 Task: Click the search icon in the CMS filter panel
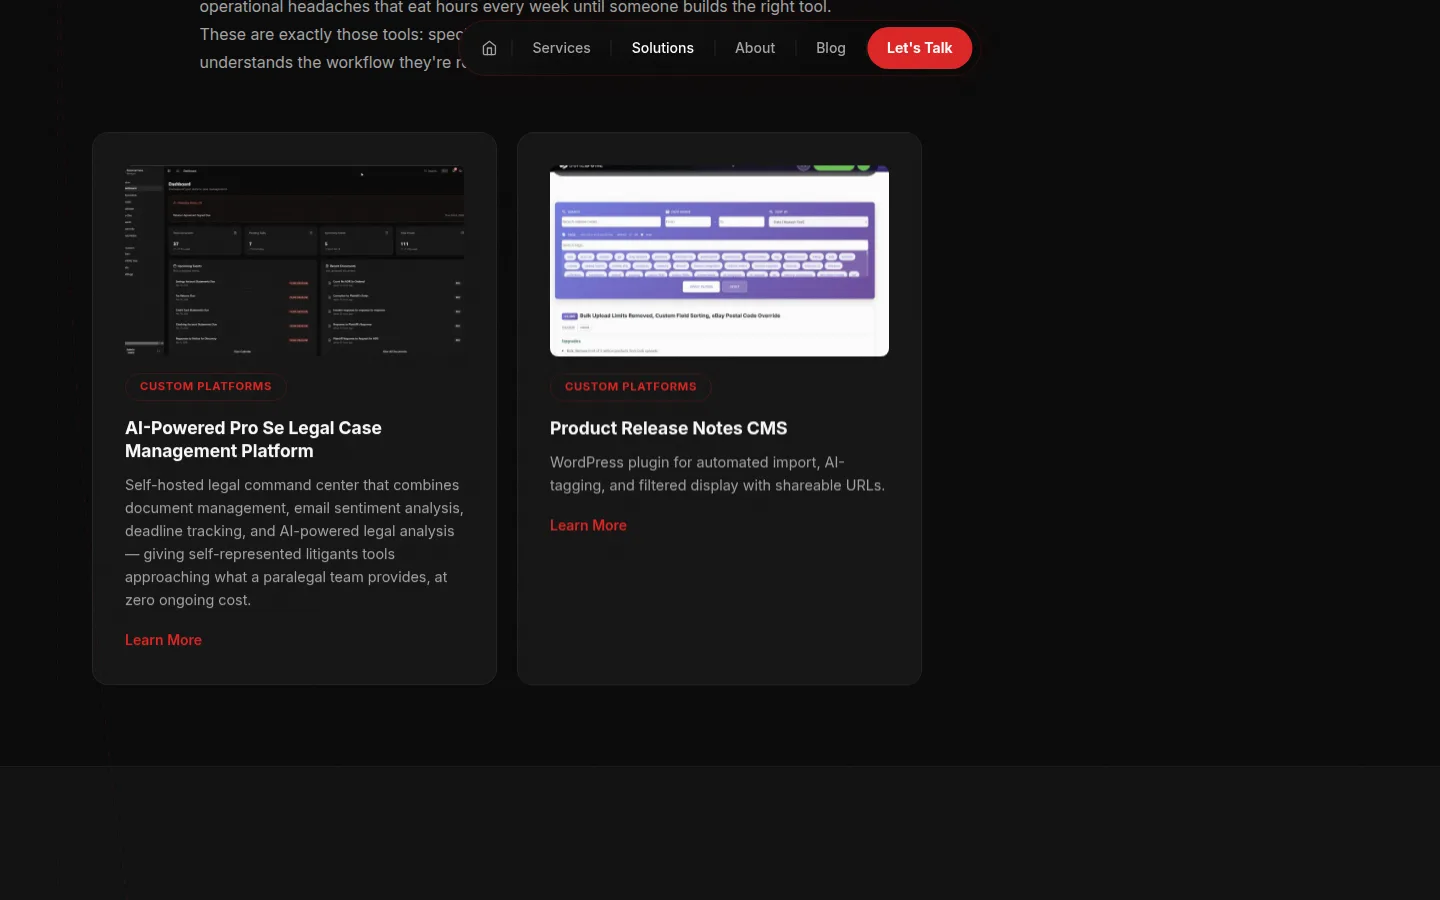(x=563, y=211)
